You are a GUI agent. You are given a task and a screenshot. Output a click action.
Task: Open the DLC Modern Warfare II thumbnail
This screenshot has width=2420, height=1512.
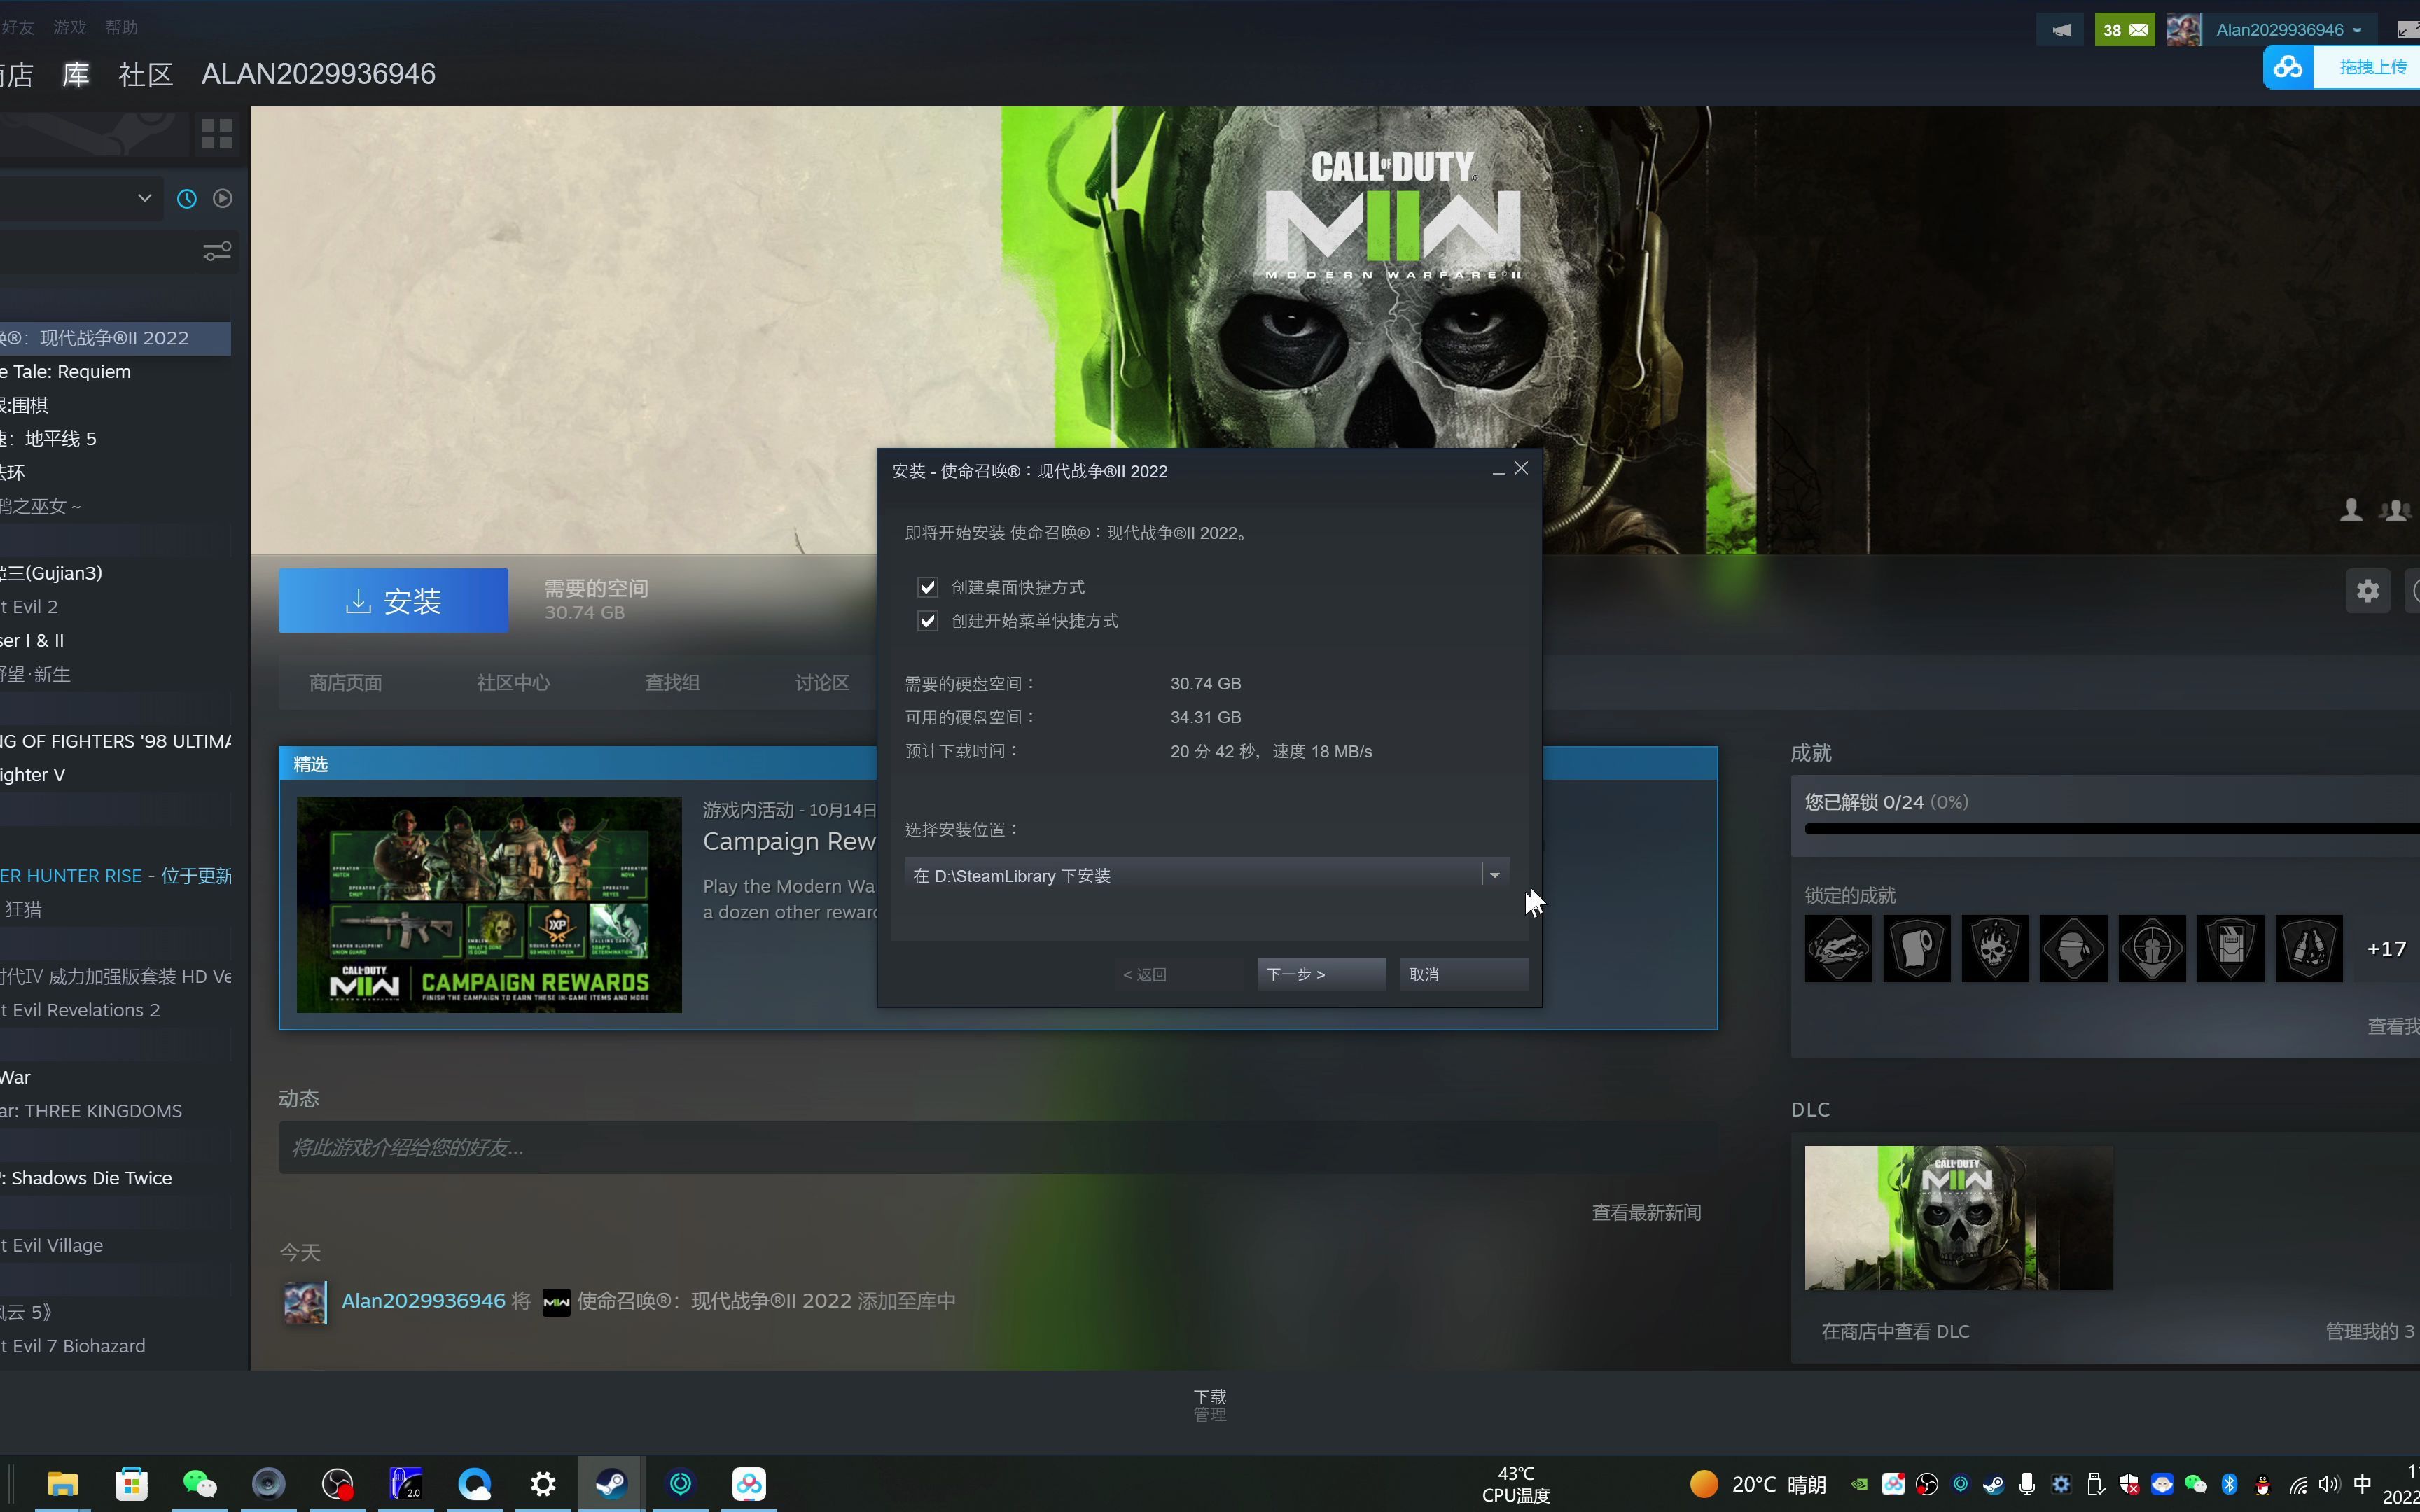1958,1217
